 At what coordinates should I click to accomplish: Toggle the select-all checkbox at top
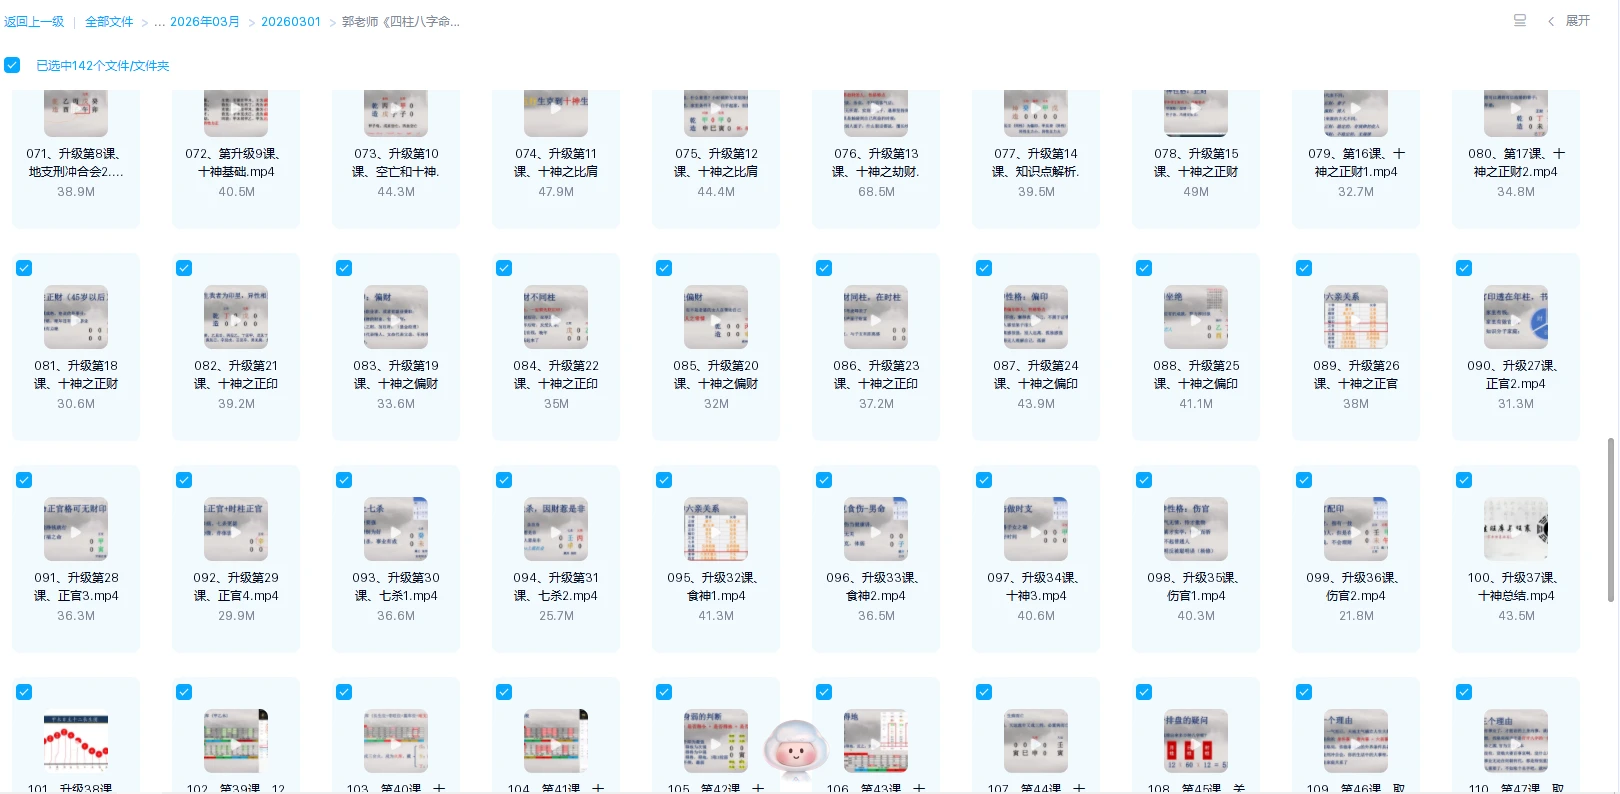tap(12, 65)
